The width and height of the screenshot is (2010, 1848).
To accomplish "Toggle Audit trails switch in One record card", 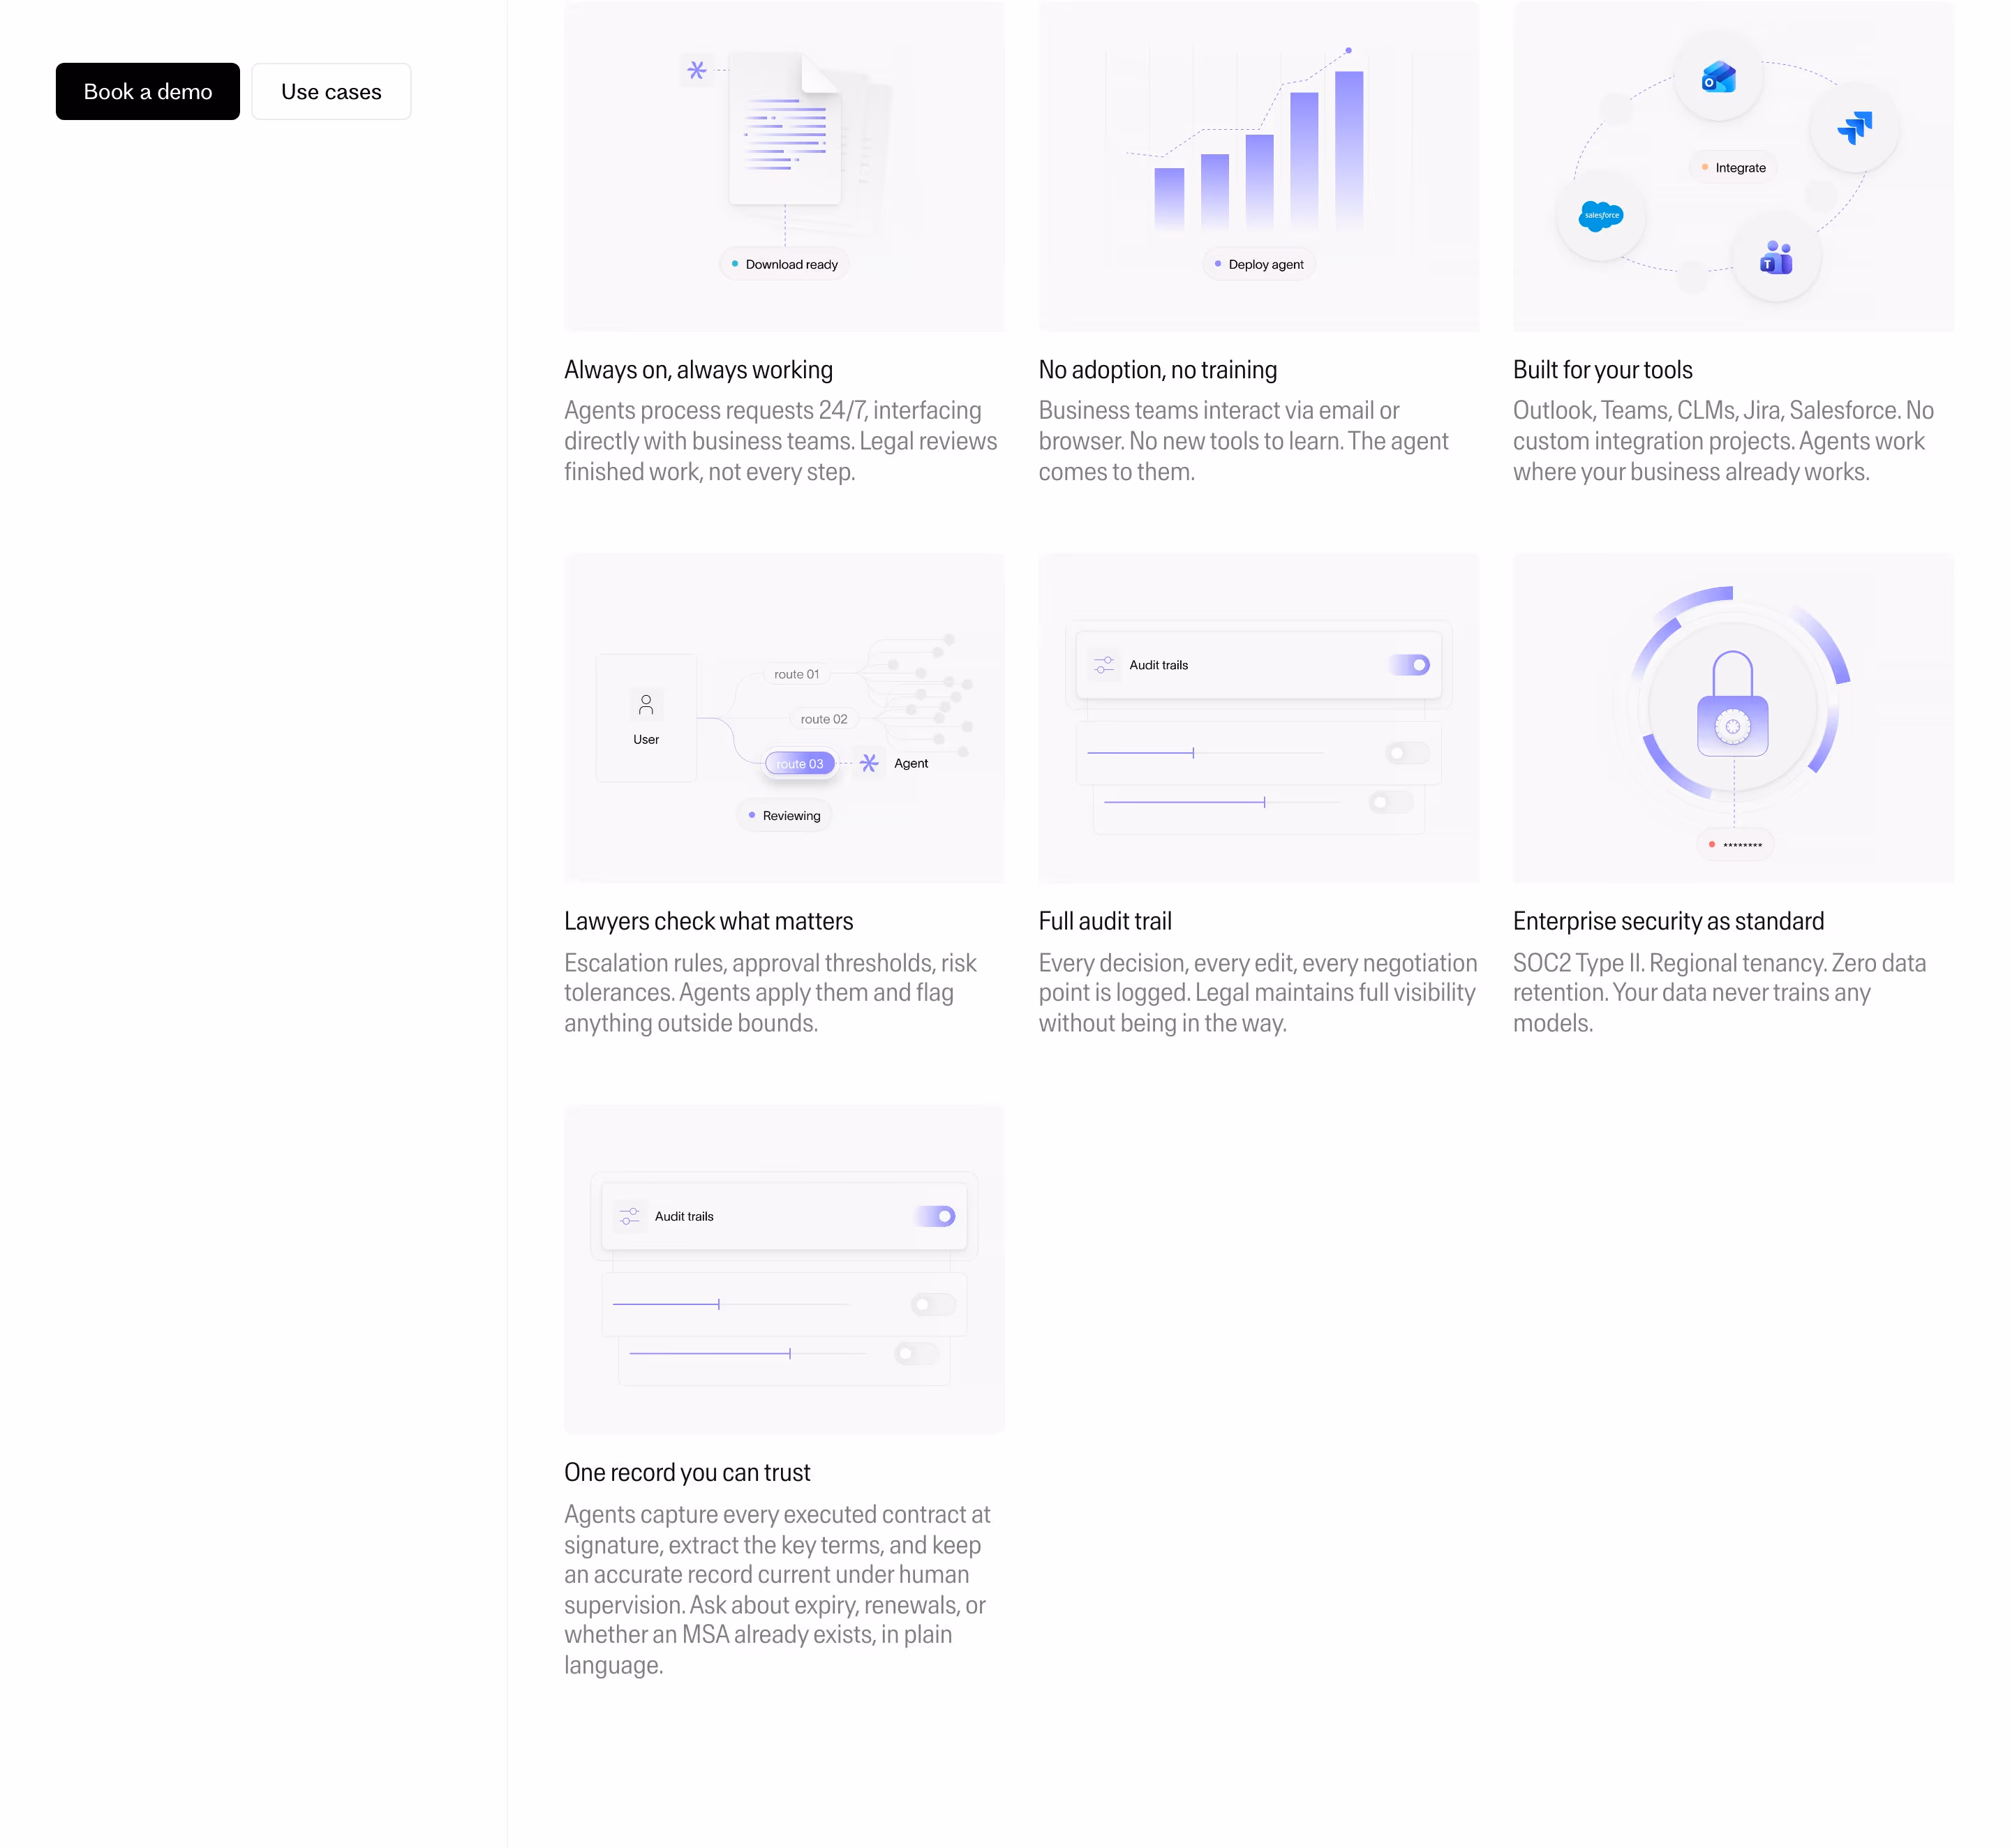I will (936, 1216).
